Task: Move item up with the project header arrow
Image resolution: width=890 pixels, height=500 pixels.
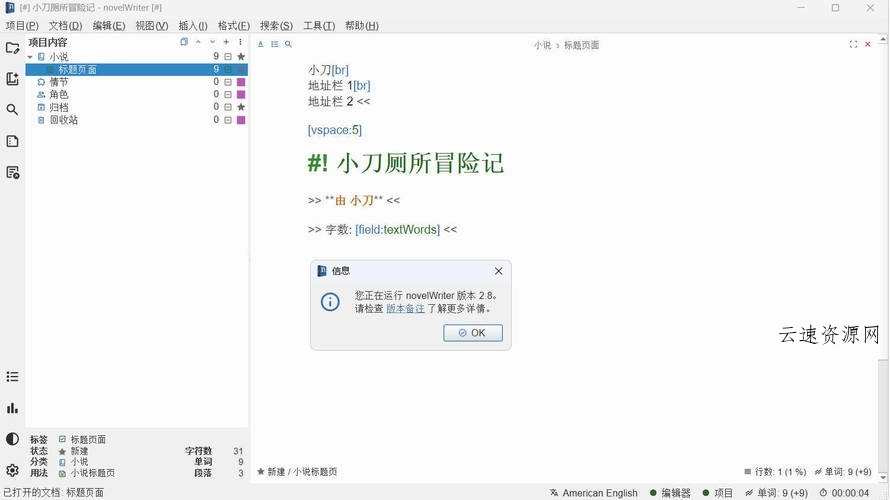Action: click(198, 42)
